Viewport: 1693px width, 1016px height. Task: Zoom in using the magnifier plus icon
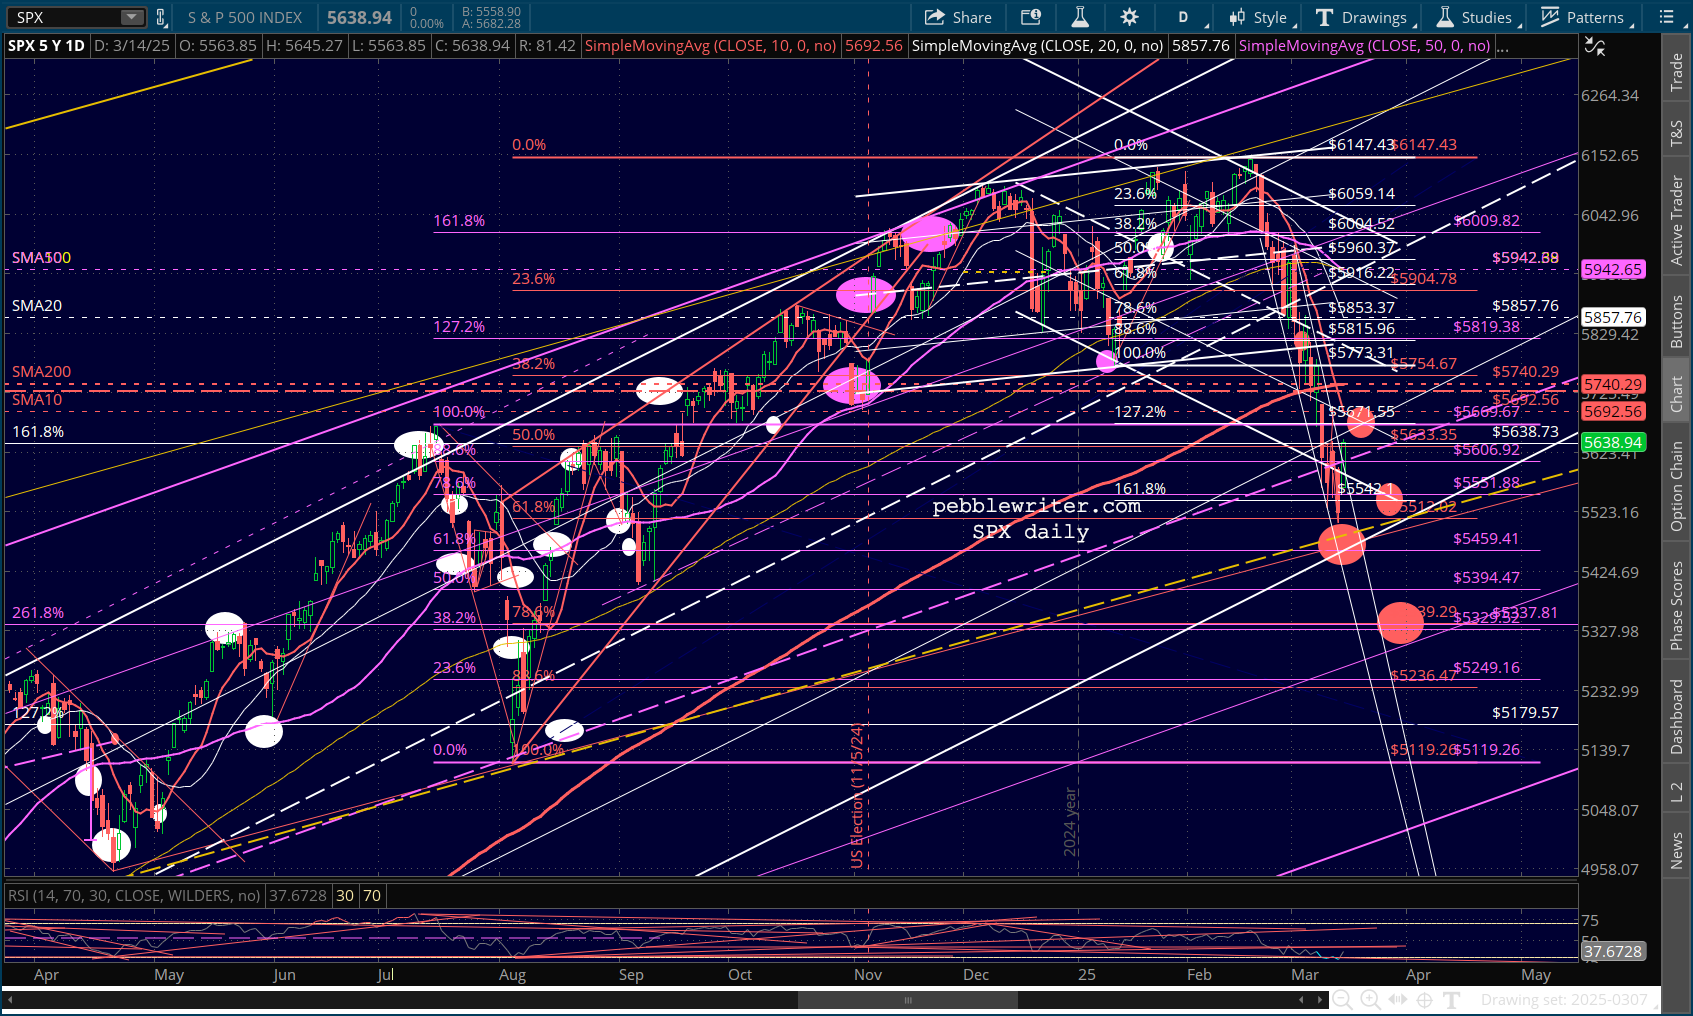(1370, 999)
